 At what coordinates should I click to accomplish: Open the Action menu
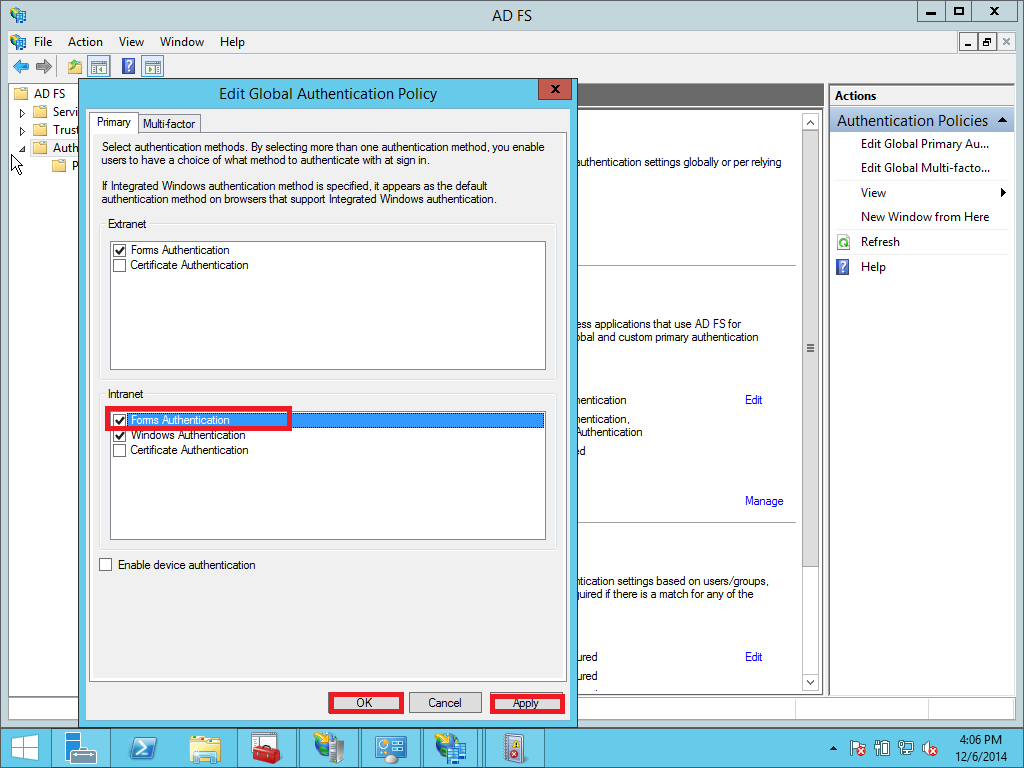click(x=85, y=42)
